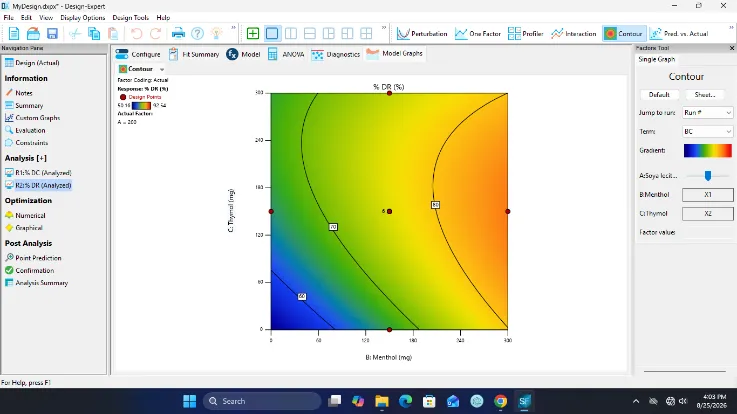
Task: Switch to the ANOVA tab
Action: pyautogui.click(x=286, y=54)
